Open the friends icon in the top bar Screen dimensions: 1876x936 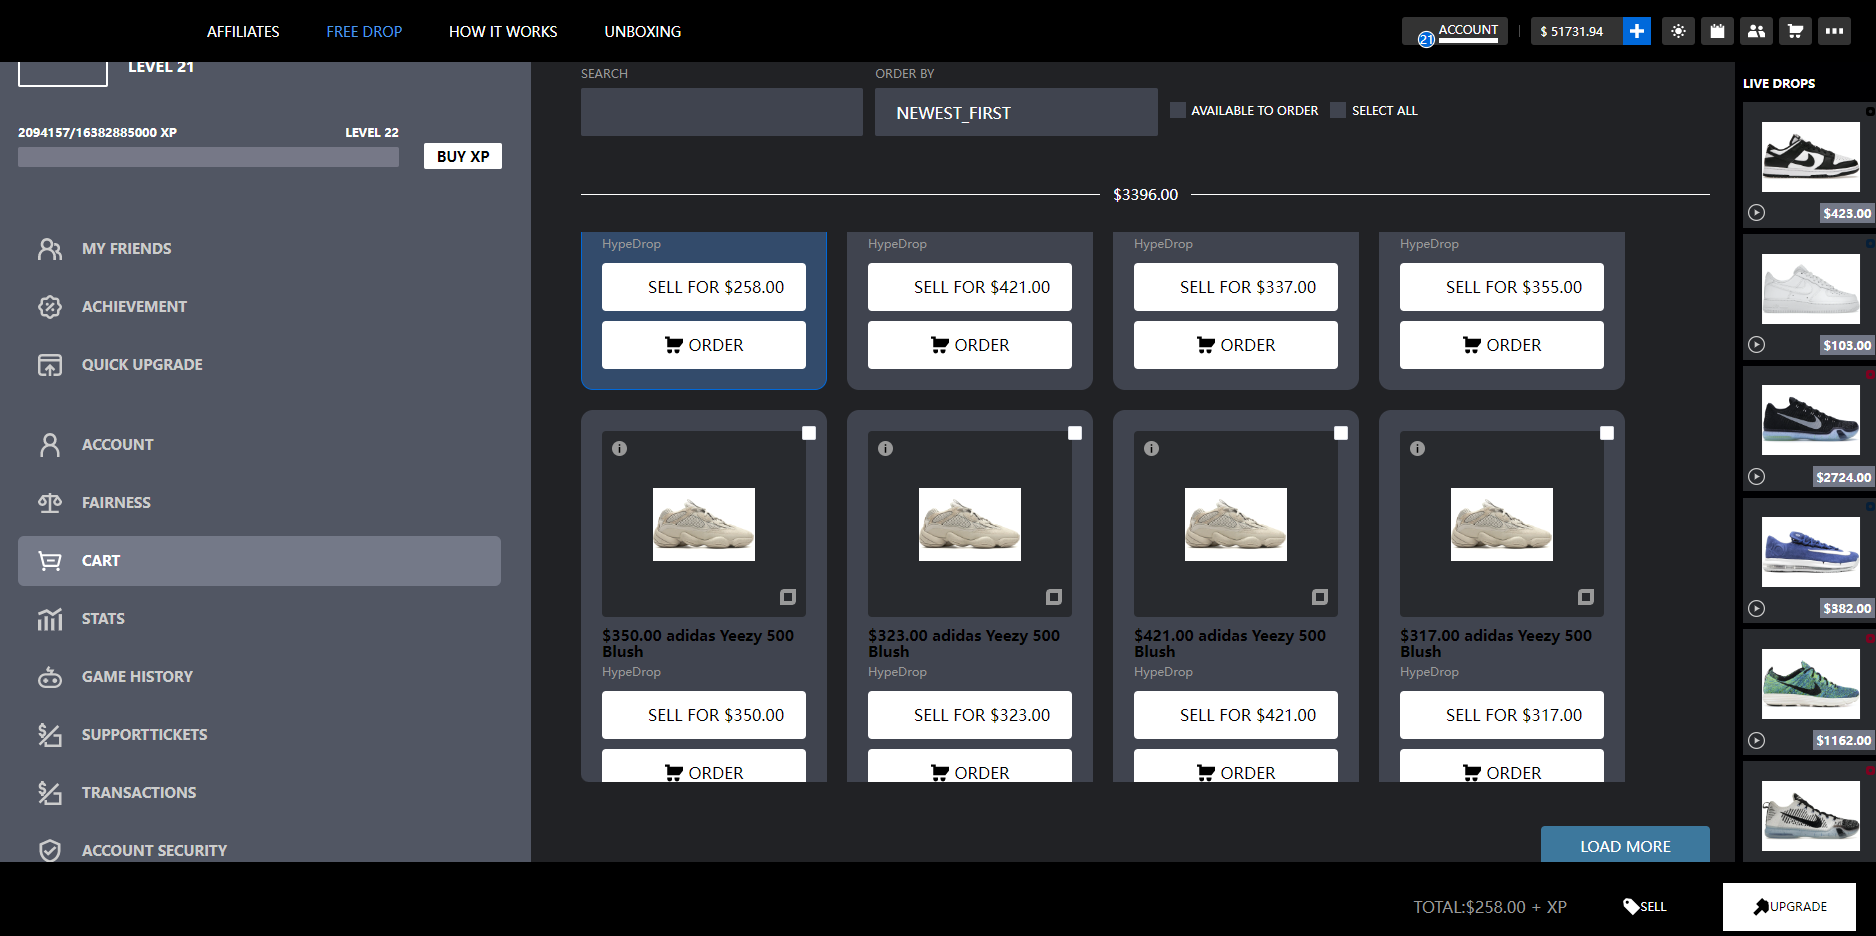pos(1756,31)
